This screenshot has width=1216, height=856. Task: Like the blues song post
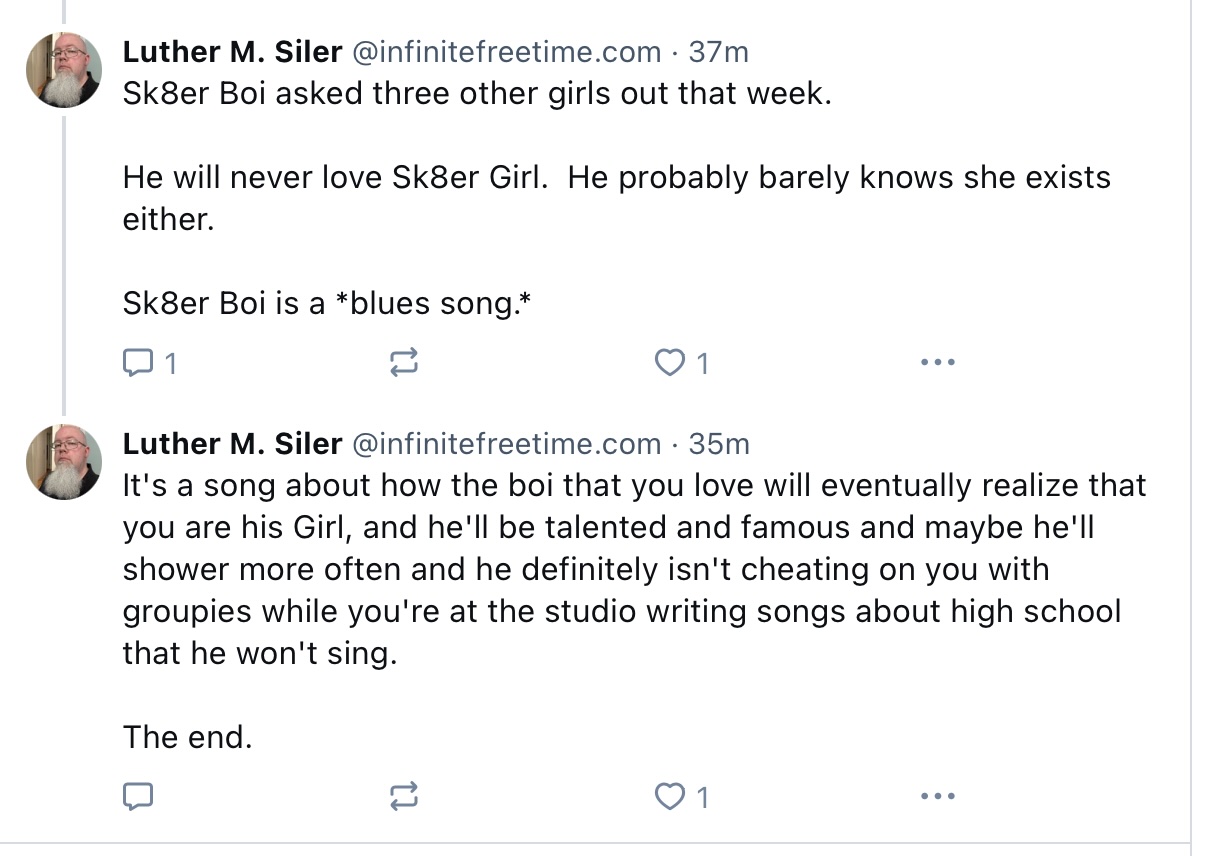[x=667, y=364]
